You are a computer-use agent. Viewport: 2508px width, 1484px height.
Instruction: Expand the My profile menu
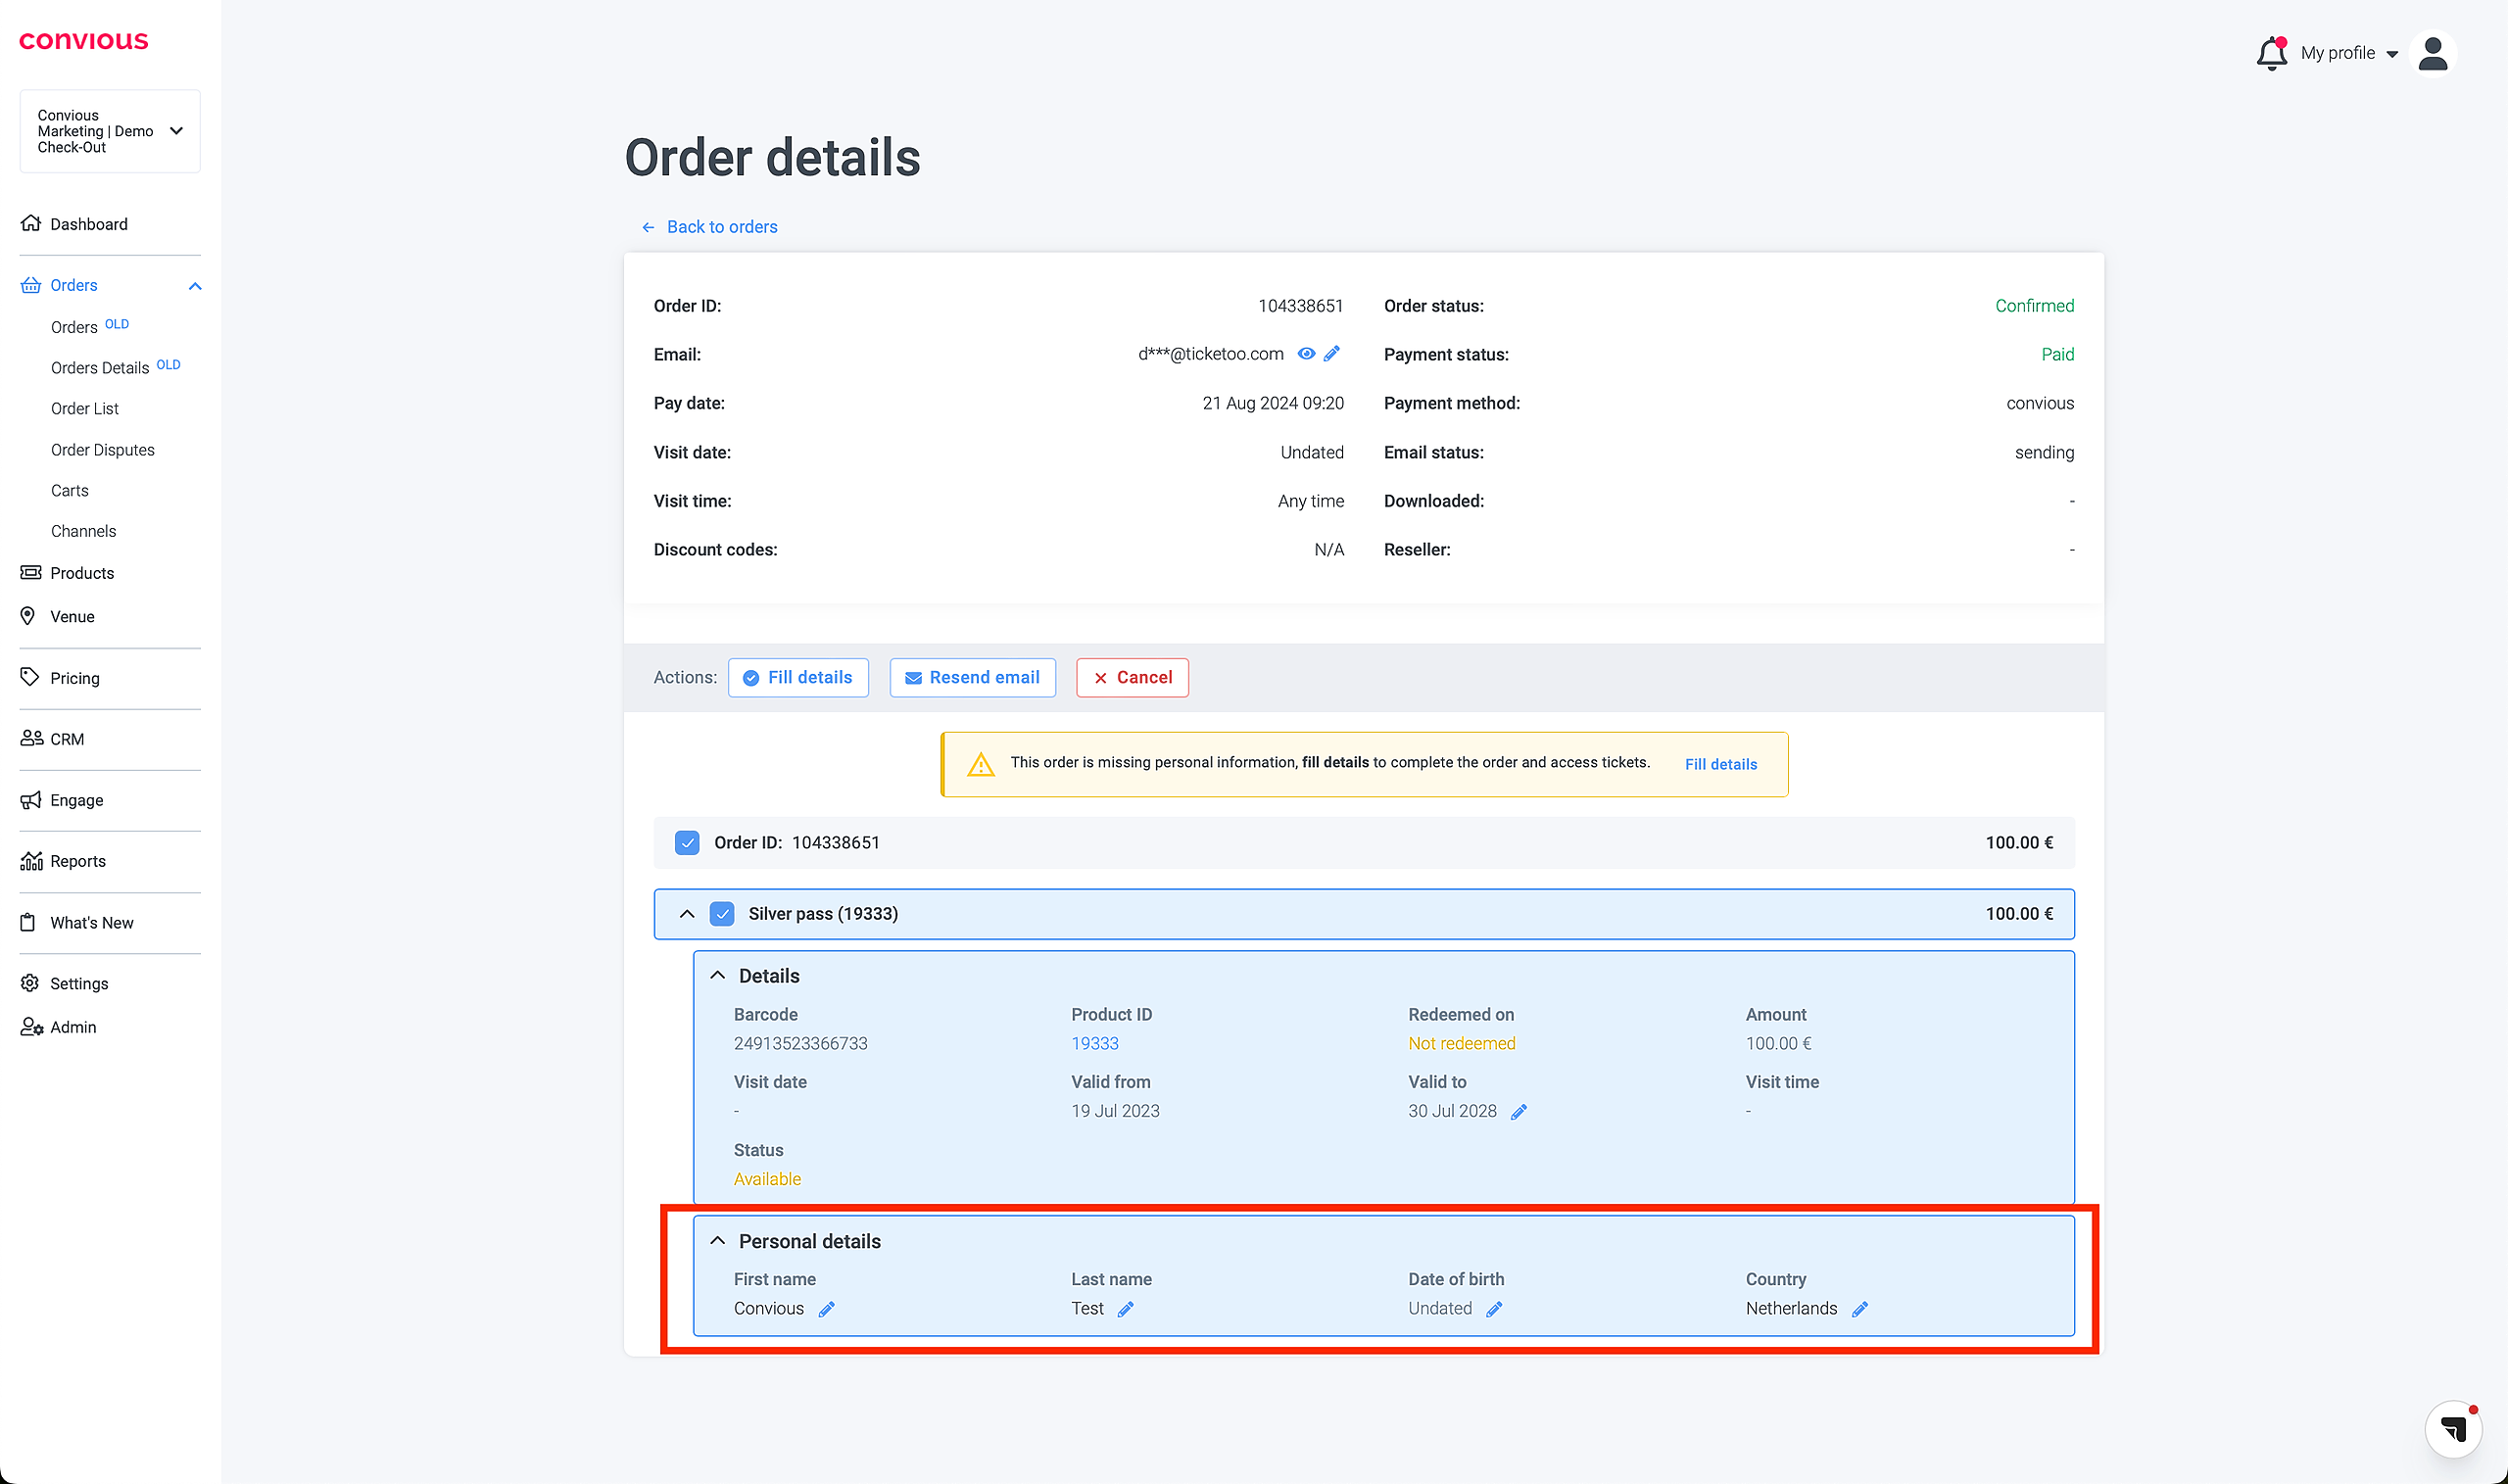tap(2348, 53)
